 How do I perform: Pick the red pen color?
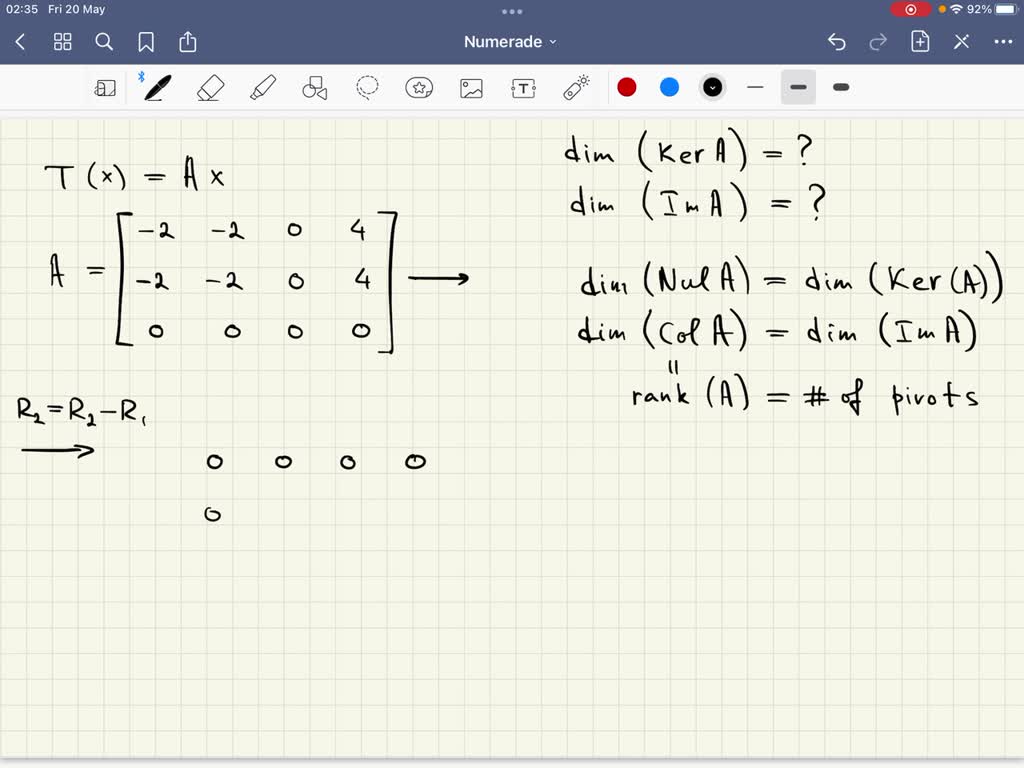pyautogui.click(x=627, y=88)
